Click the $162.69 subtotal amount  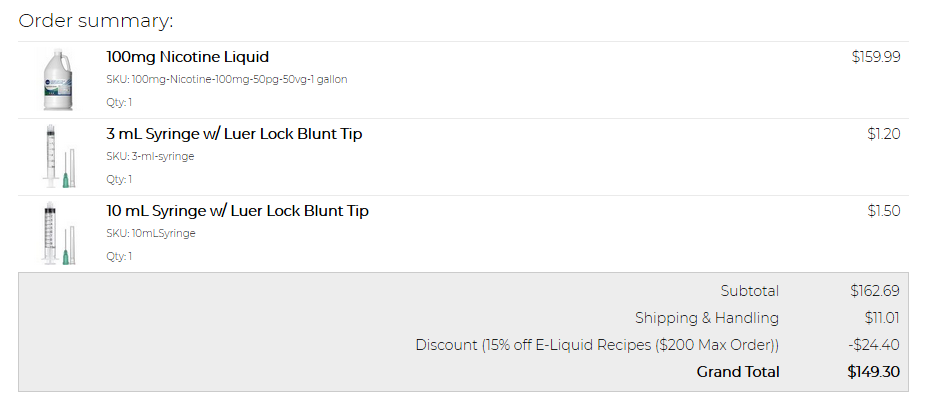tap(875, 291)
